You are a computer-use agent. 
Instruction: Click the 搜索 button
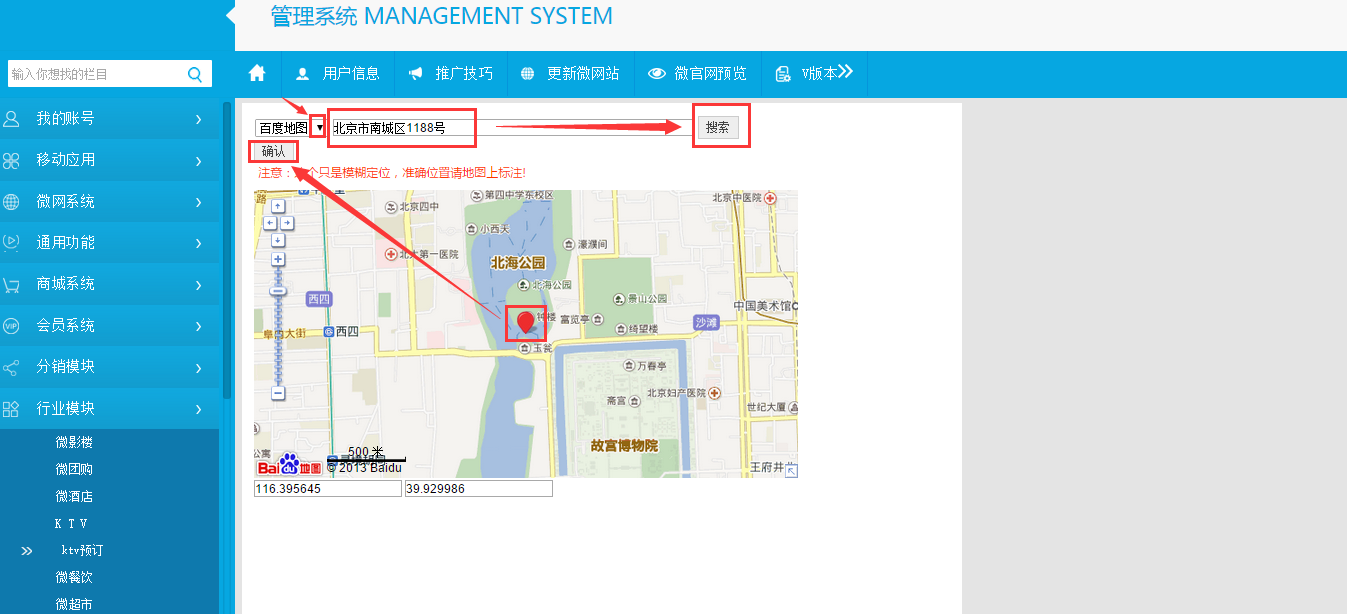(x=717, y=127)
